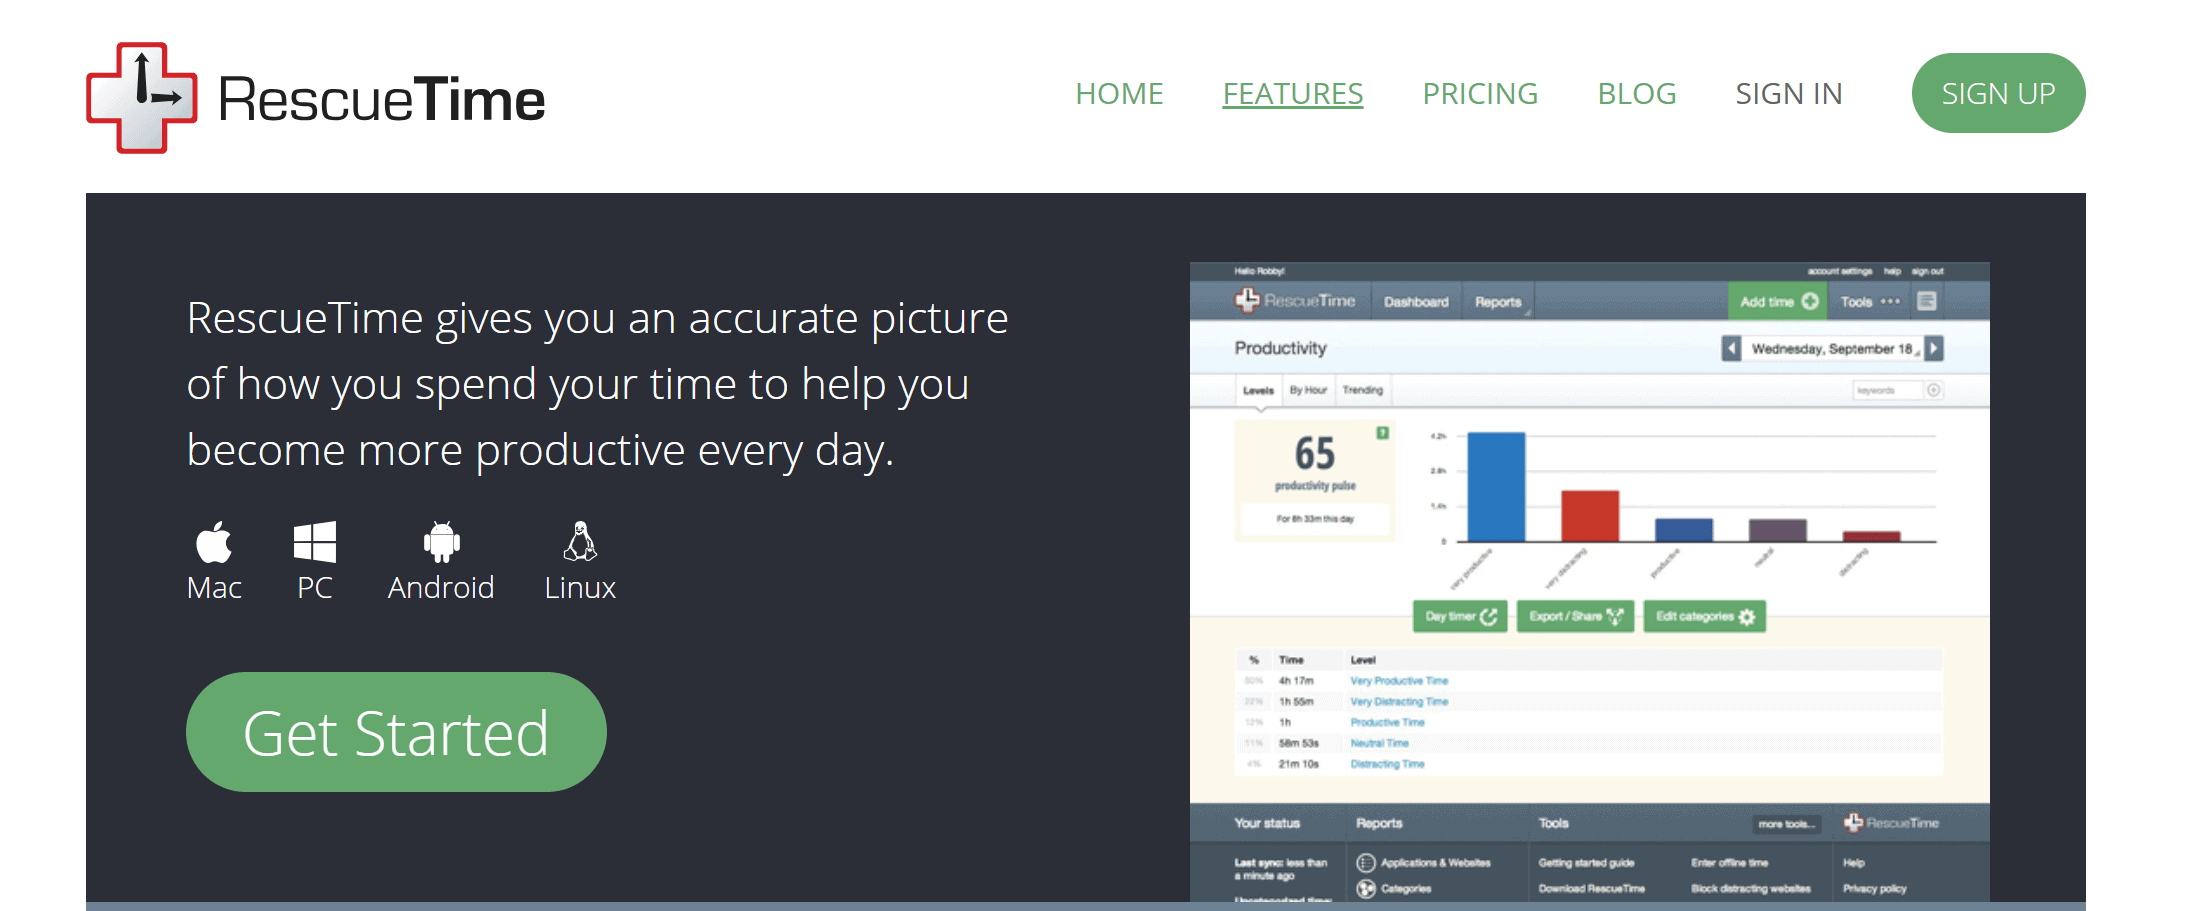2189x911 pixels.
Task: Click the Very Distracting Time link
Action: [x=1399, y=702]
